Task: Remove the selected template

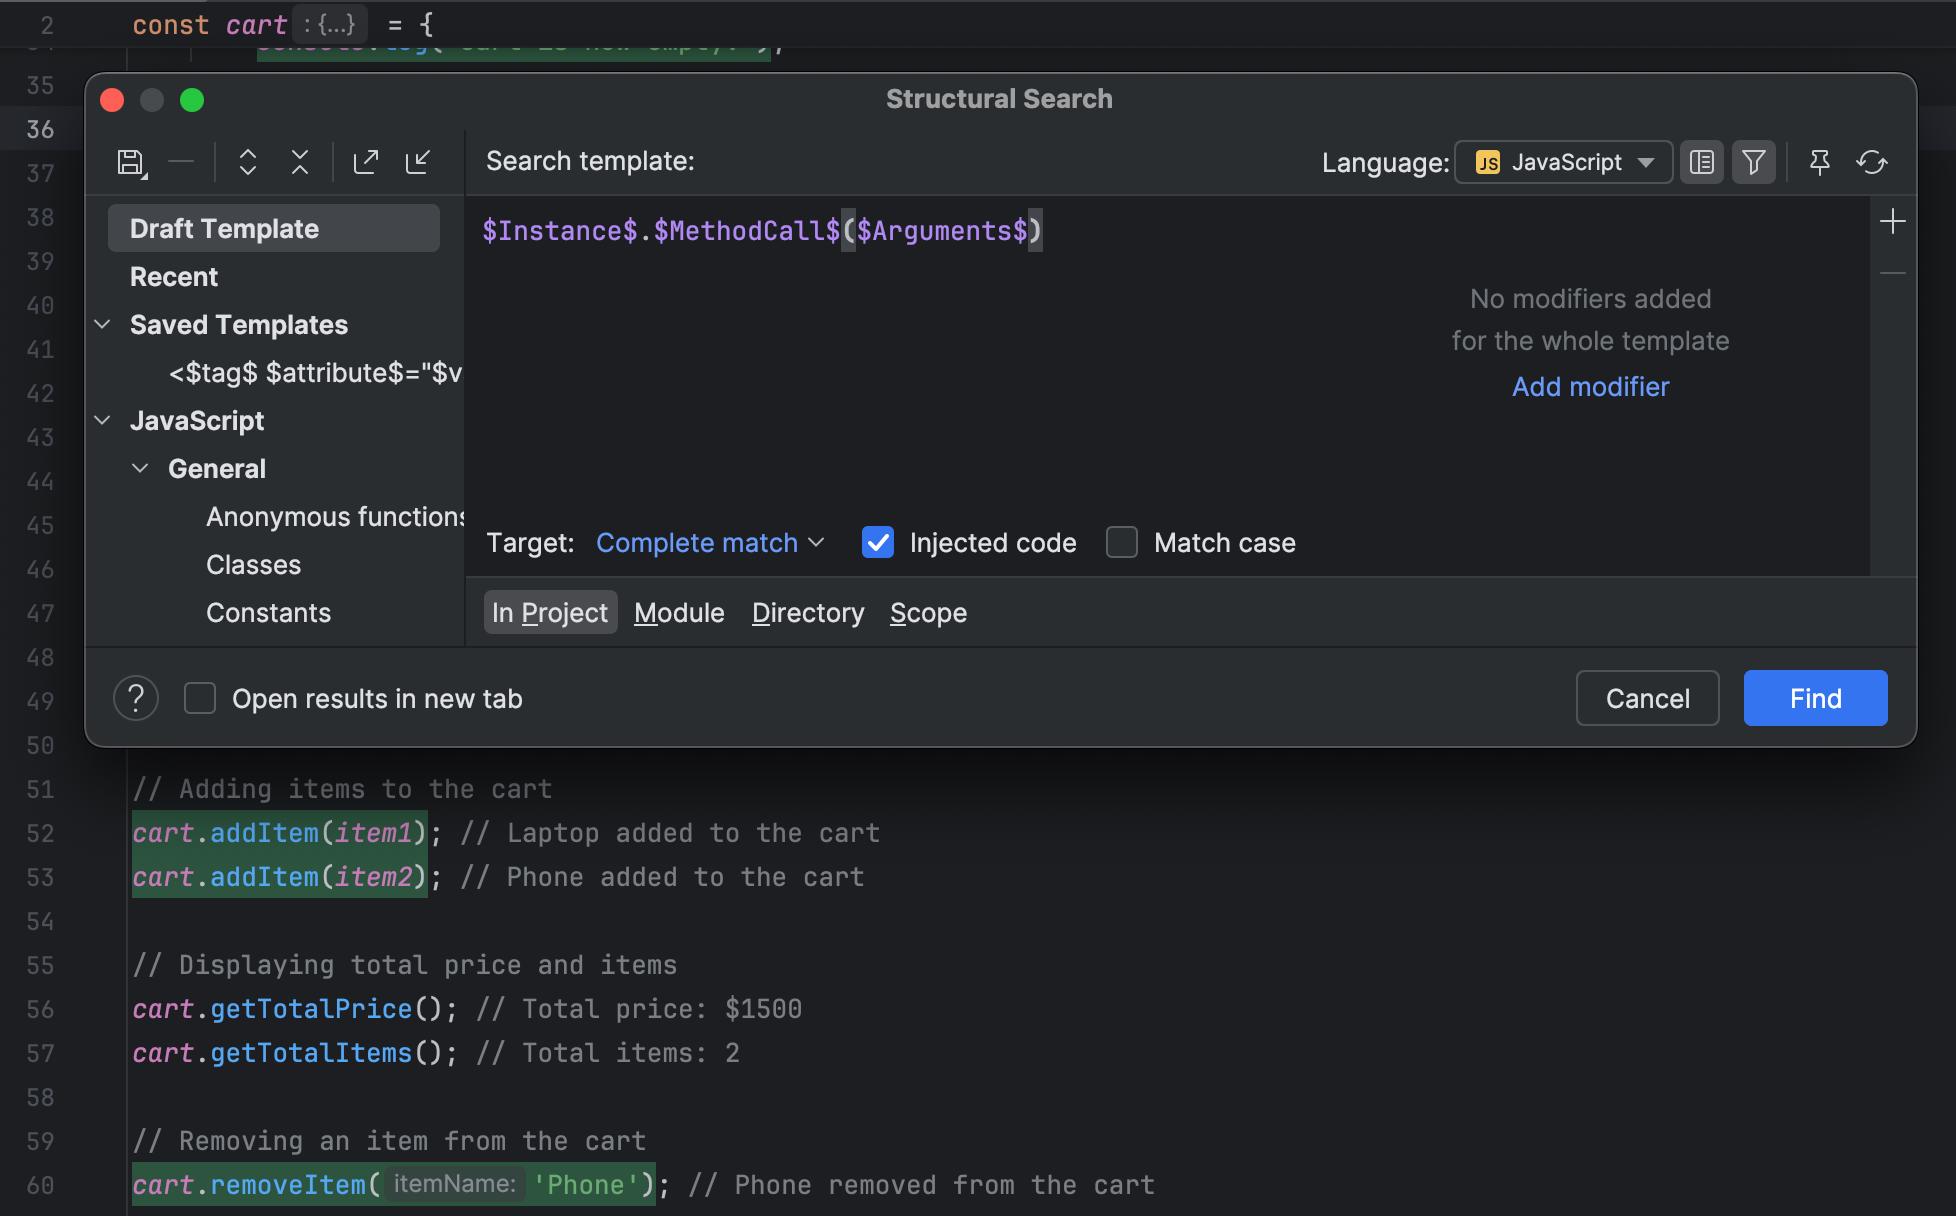Action: pos(181,162)
